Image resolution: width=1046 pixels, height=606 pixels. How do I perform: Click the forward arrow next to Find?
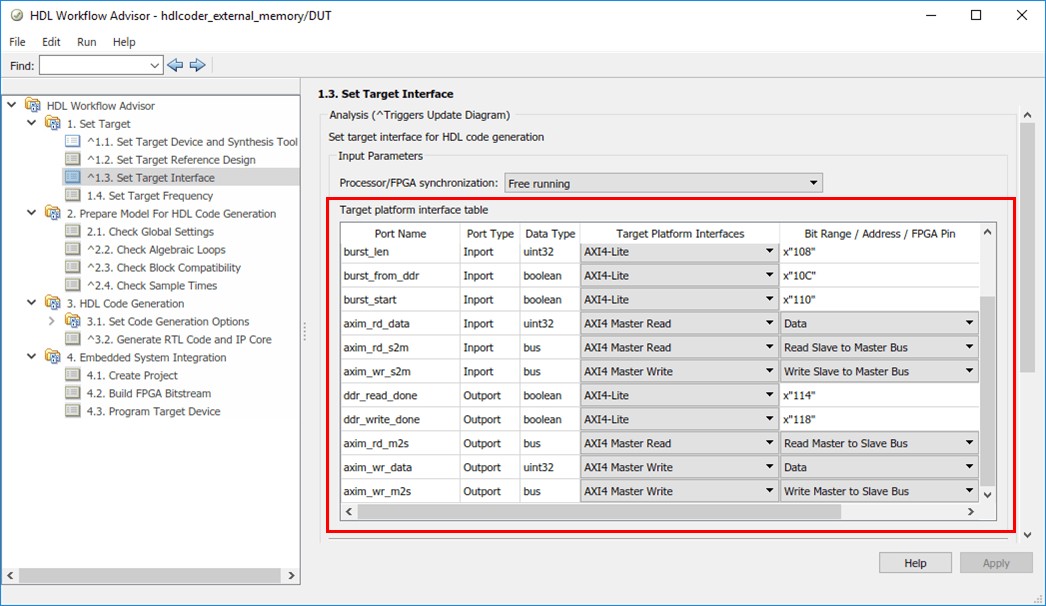pos(197,65)
